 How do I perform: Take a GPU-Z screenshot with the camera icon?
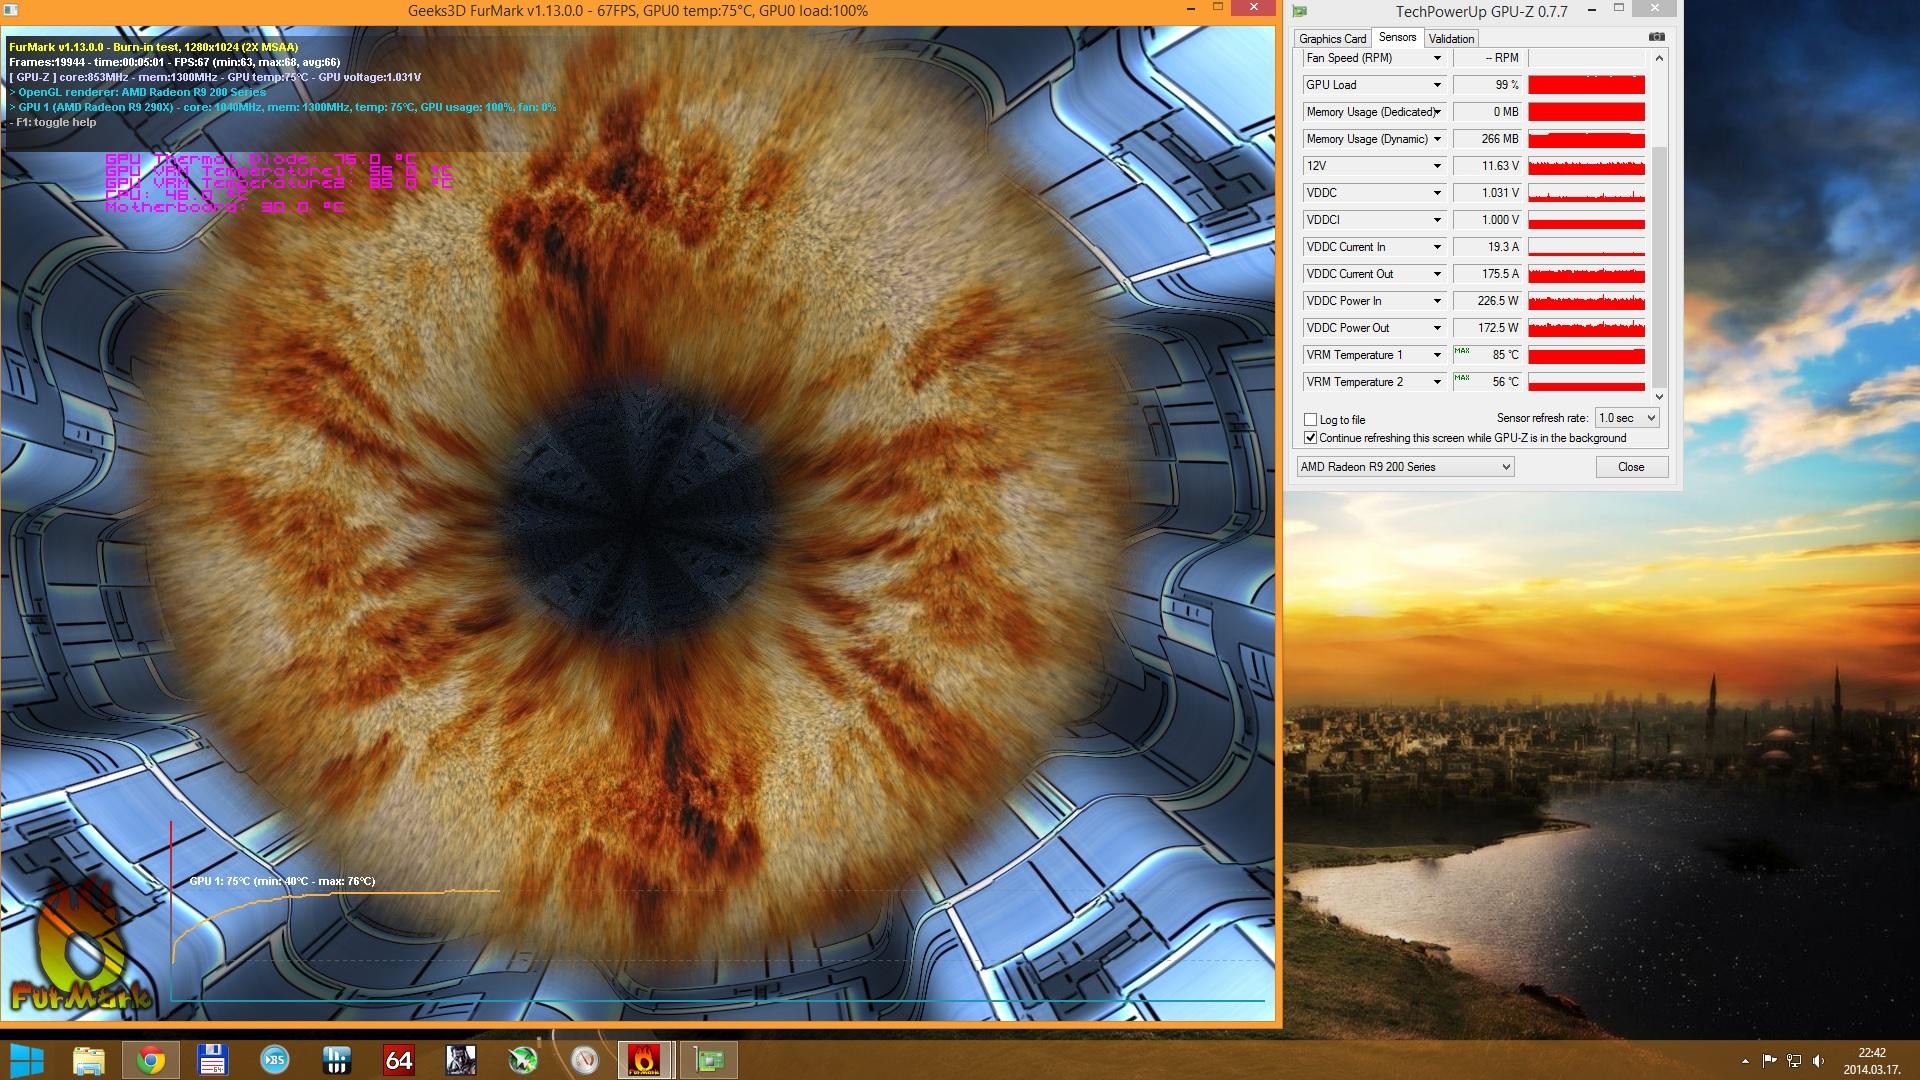click(x=1657, y=37)
